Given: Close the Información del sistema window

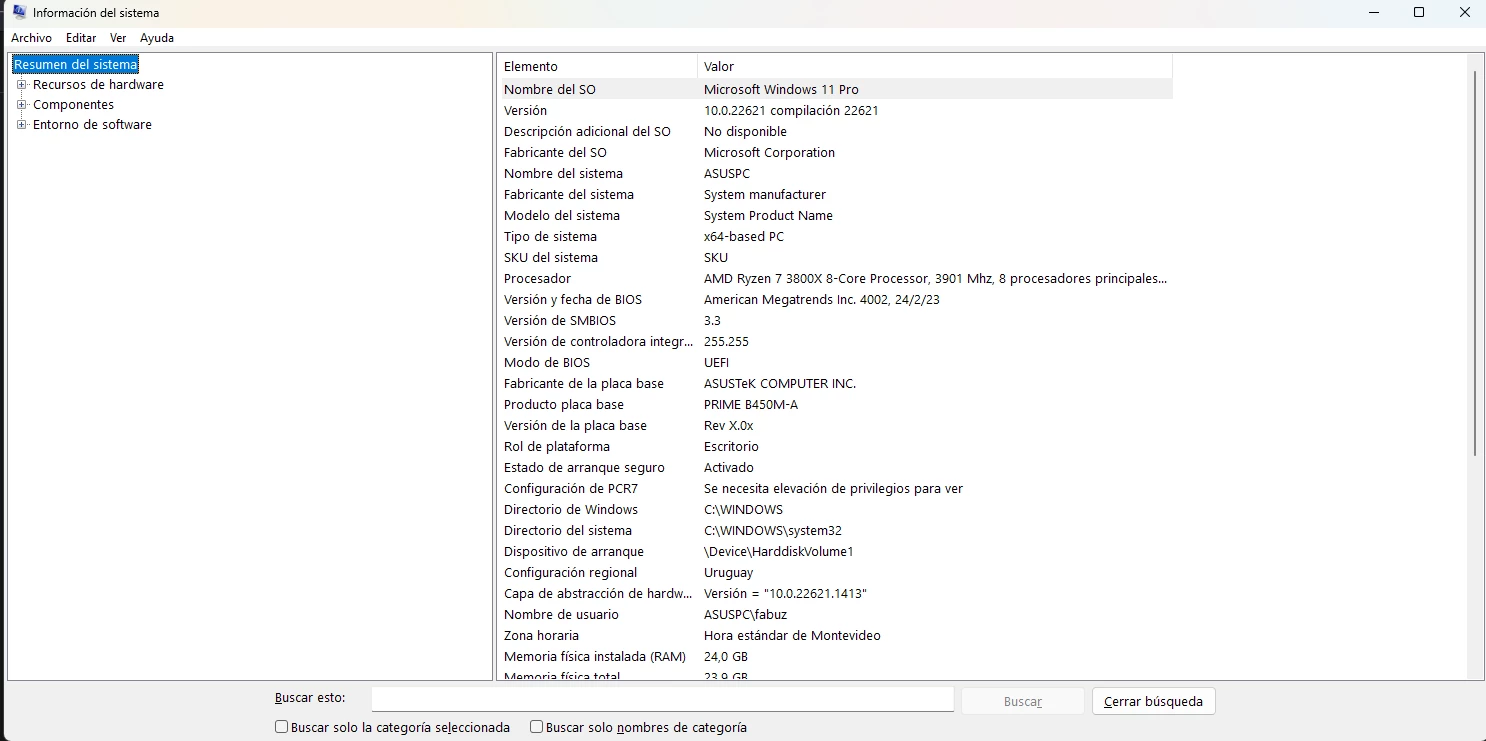Looking at the screenshot, I should tap(1464, 12).
